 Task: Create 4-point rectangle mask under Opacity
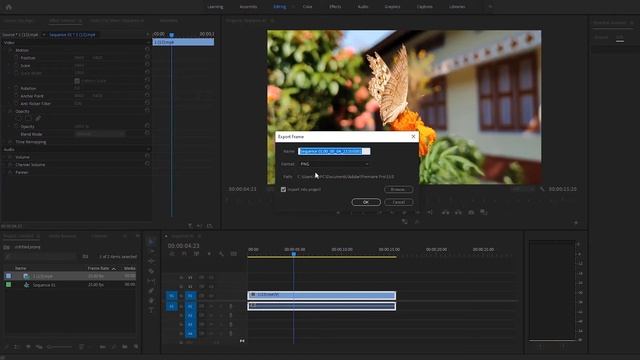29,119
